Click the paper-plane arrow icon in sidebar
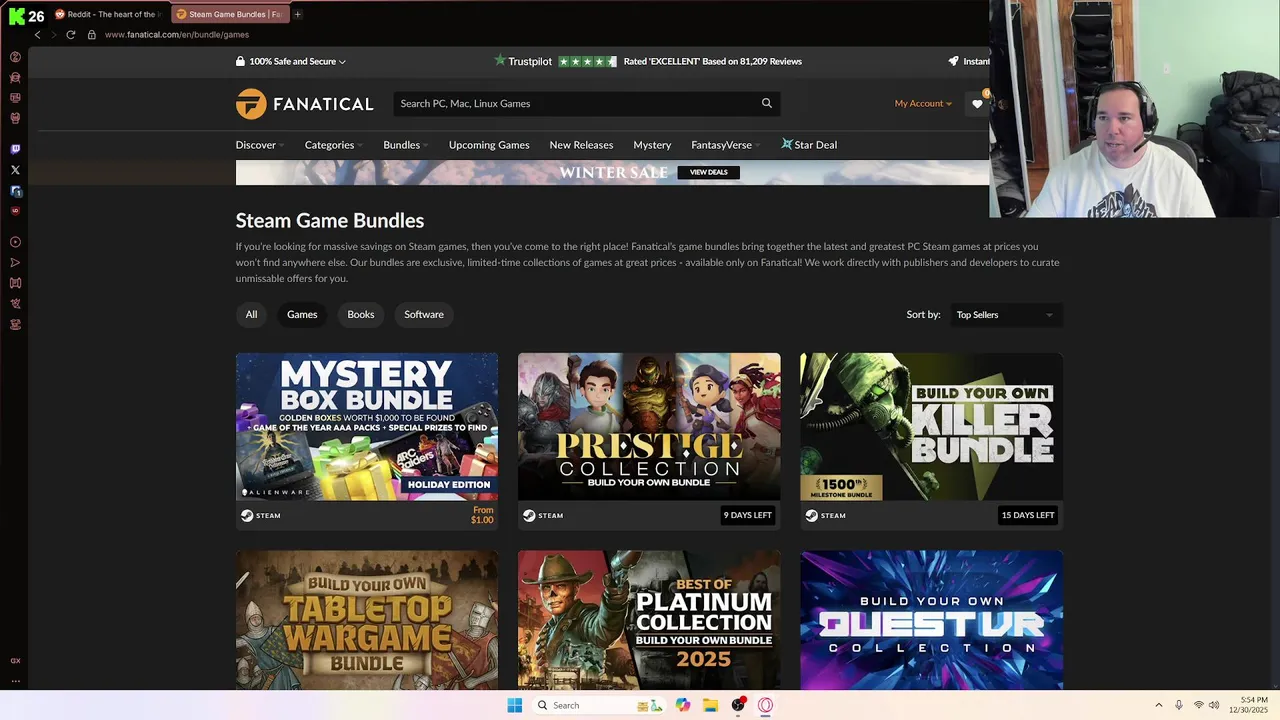1280x720 pixels. coord(15,263)
